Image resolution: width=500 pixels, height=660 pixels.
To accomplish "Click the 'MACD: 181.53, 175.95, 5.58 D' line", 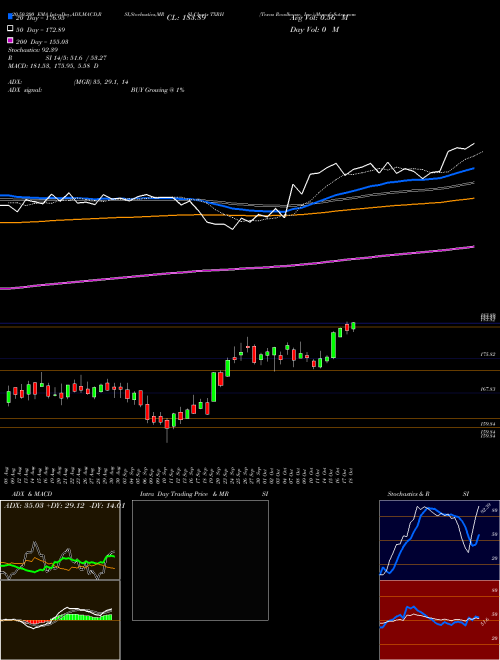I will 53,66.
